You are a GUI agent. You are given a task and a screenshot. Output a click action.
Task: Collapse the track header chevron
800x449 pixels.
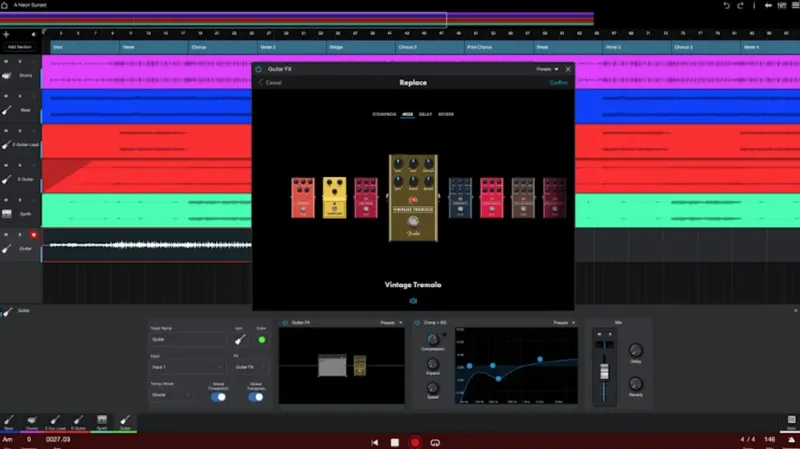[x=34, y=34]
